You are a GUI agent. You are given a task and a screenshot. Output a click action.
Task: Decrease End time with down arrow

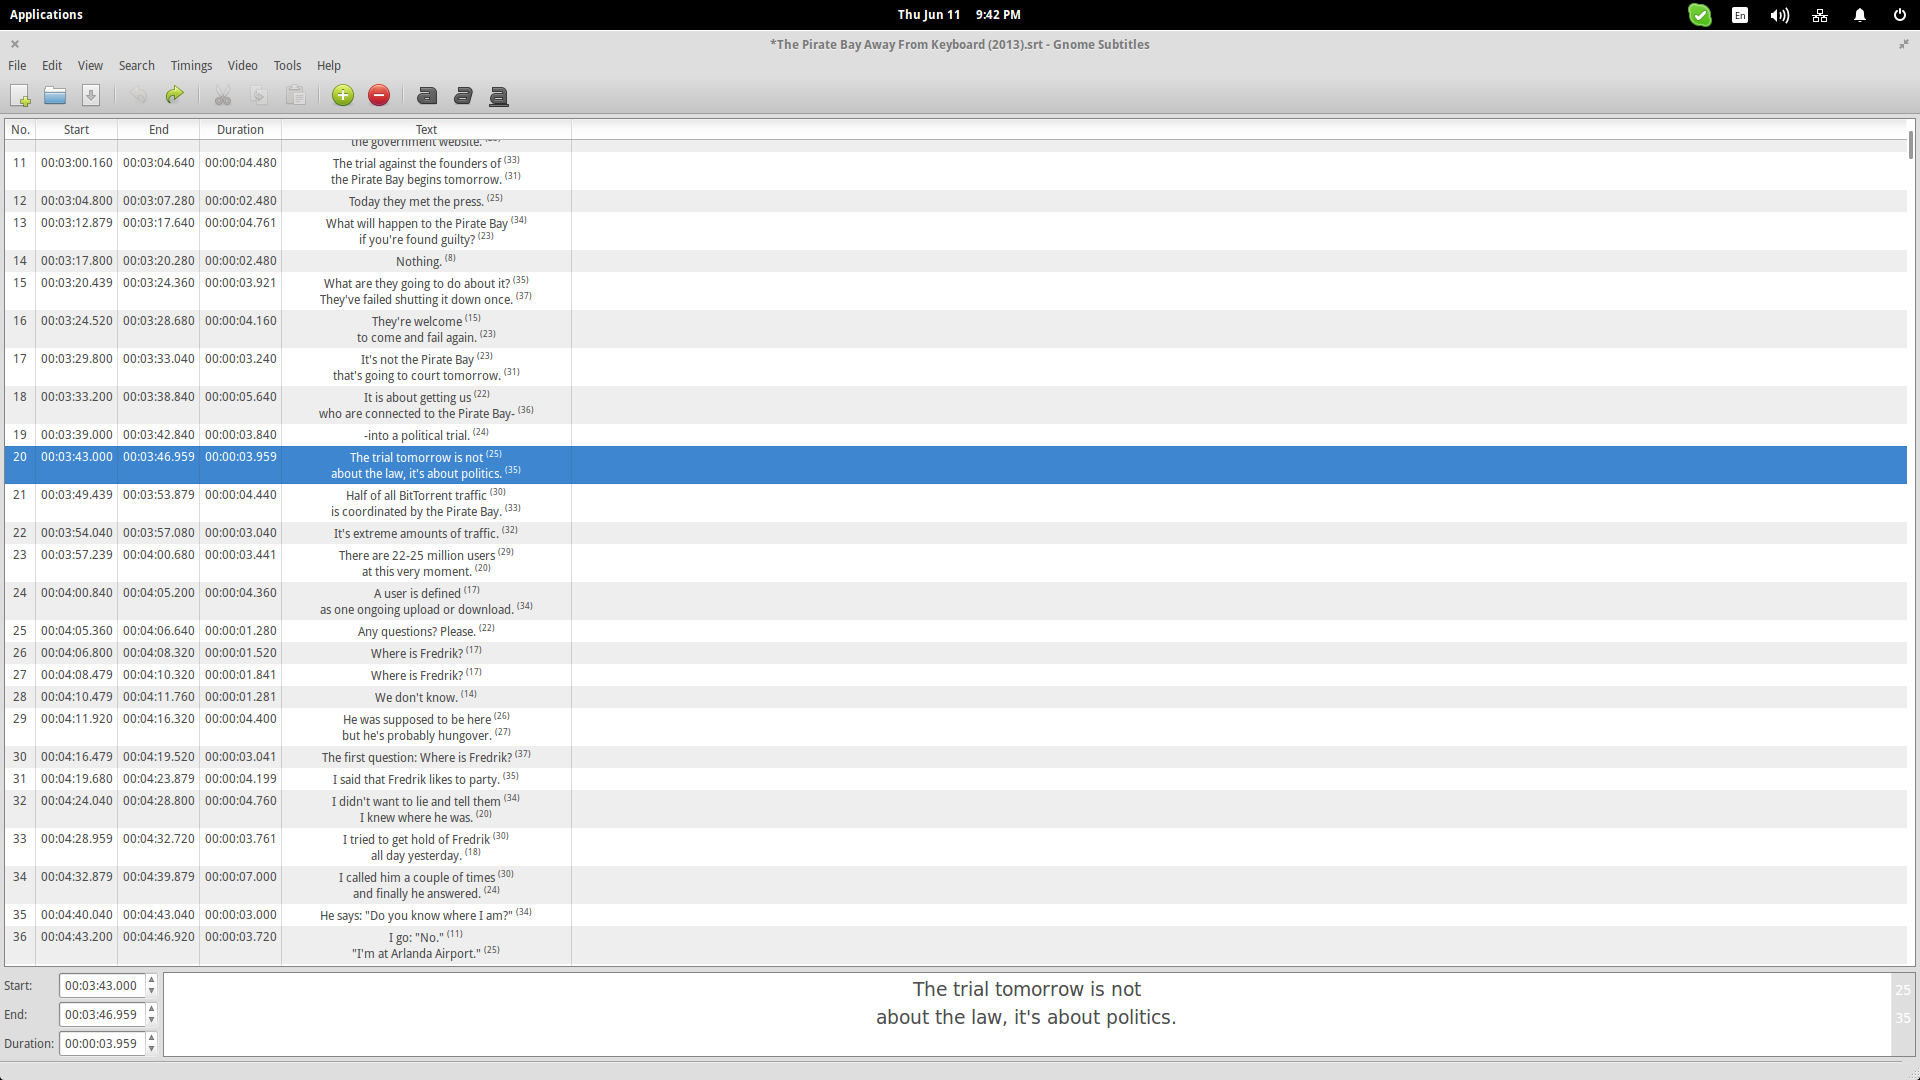(152, 1021)
